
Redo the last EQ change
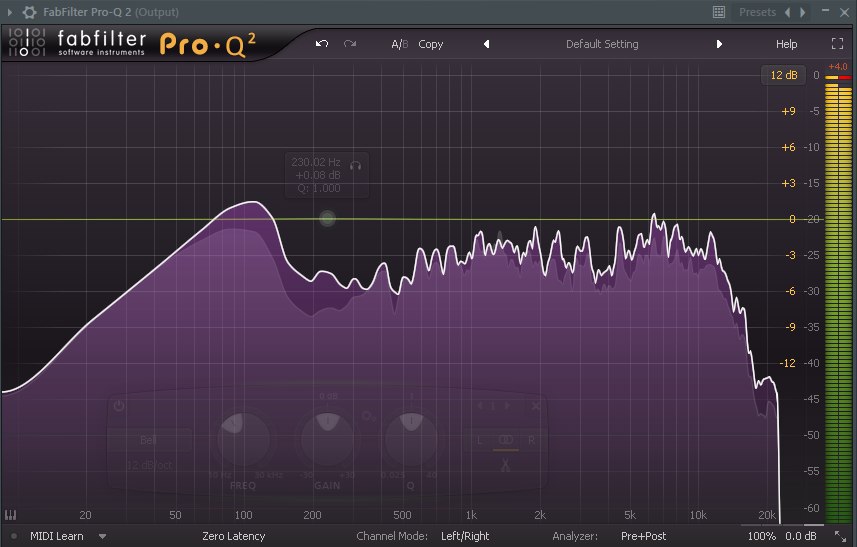click(350, 44)
